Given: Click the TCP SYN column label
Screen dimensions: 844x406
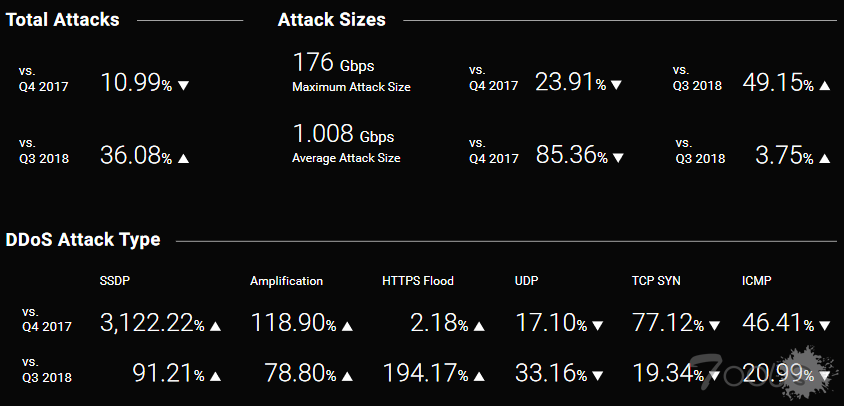Looking at the screenshot, I should point(656,281).
